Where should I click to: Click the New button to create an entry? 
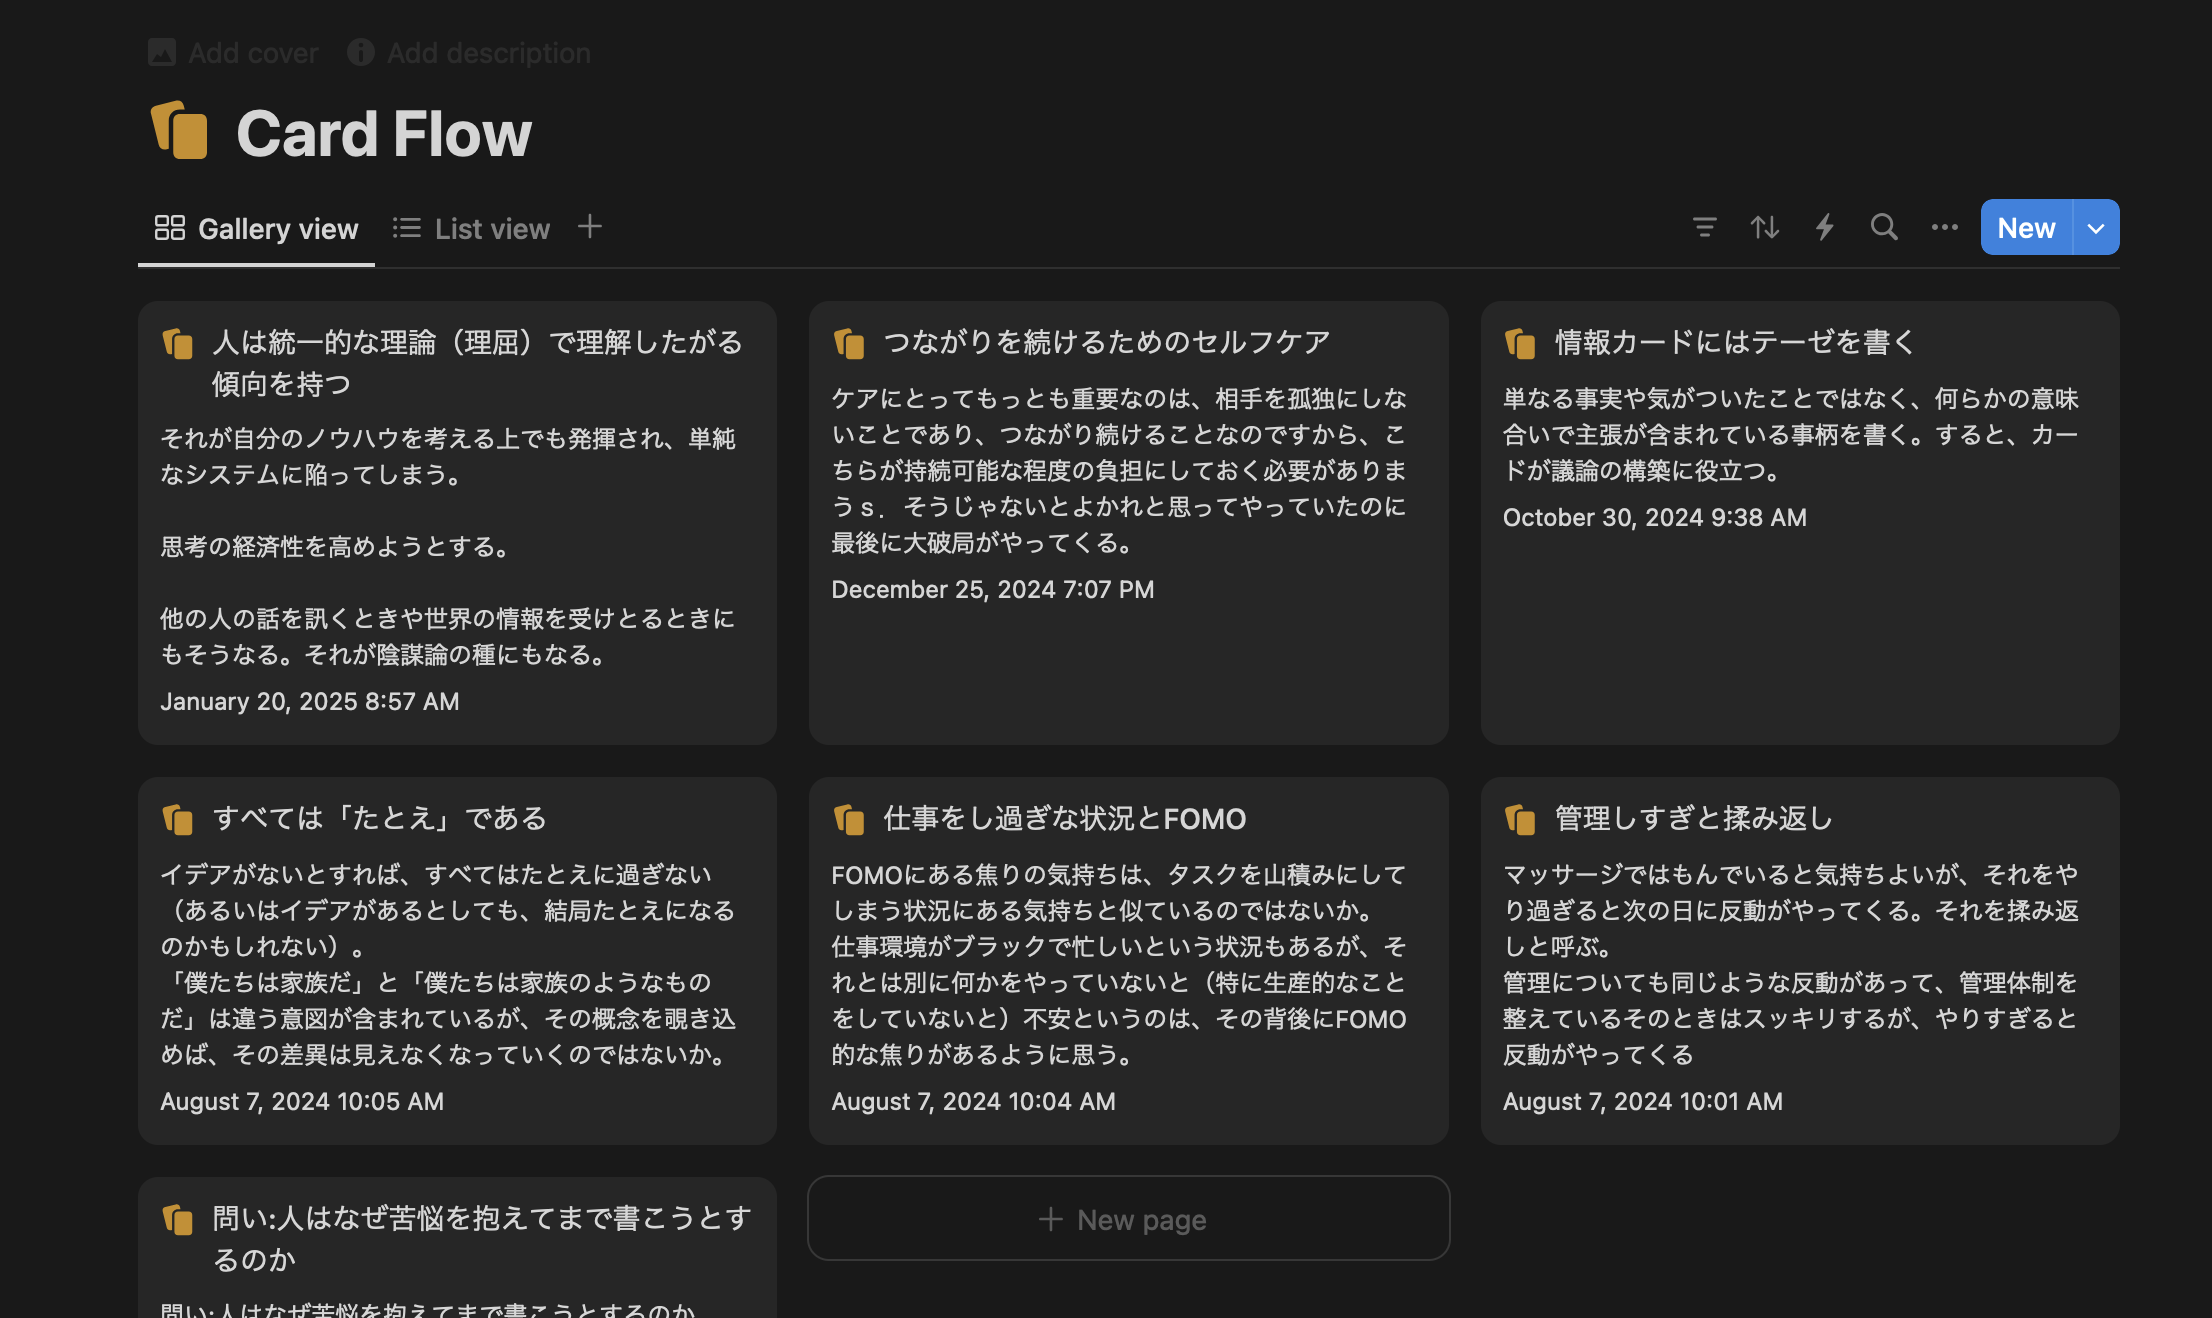(x=2026, y=227)
